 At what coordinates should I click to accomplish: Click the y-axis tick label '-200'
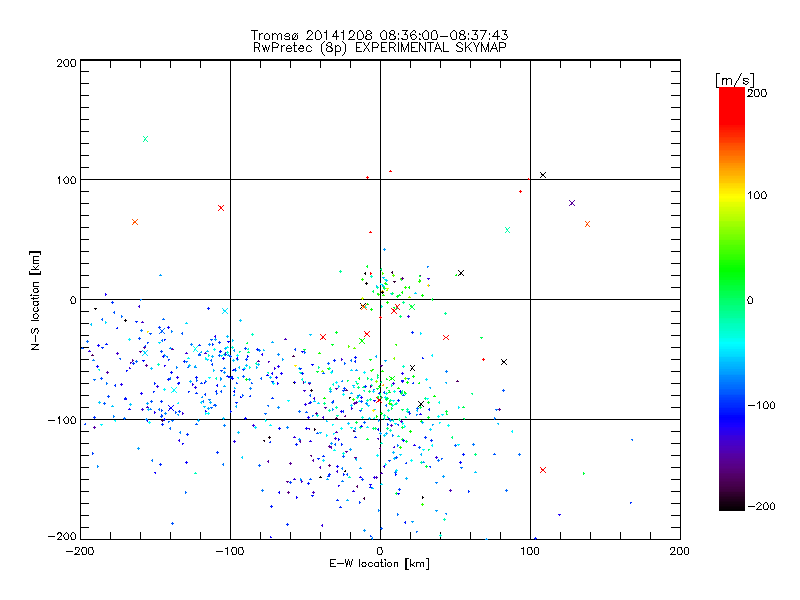62,536
